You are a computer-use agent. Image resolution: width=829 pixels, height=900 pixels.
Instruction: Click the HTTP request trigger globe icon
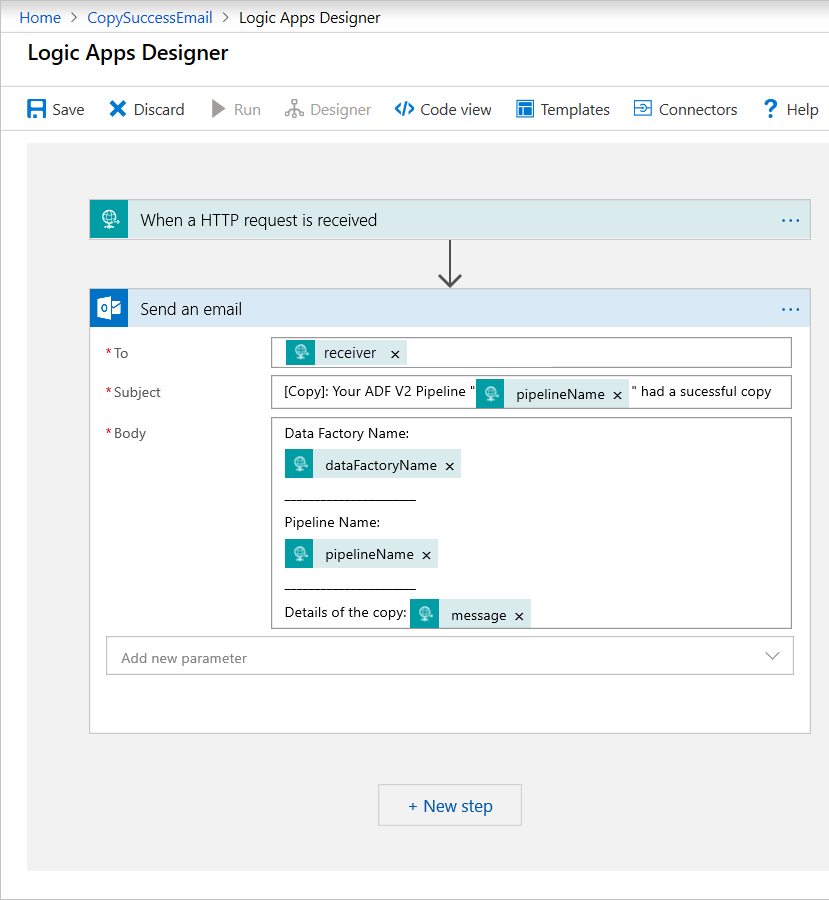(108, 219)
